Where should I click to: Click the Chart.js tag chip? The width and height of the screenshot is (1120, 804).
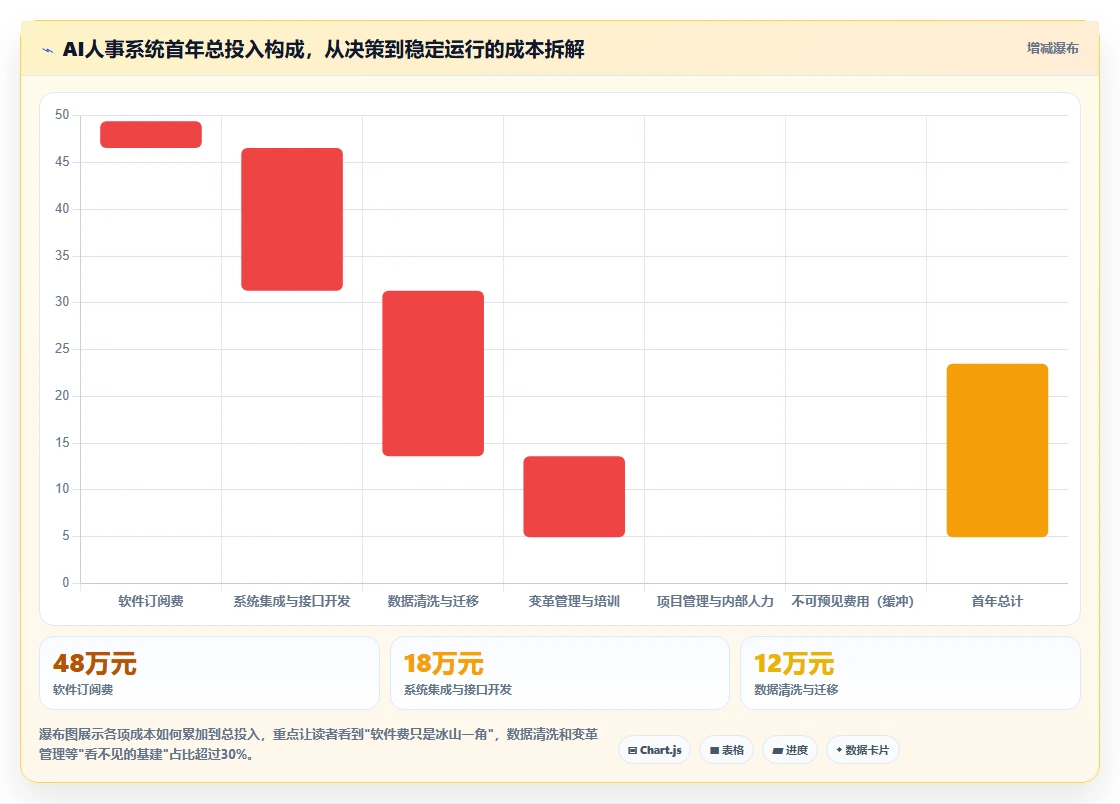click(654, 750)
